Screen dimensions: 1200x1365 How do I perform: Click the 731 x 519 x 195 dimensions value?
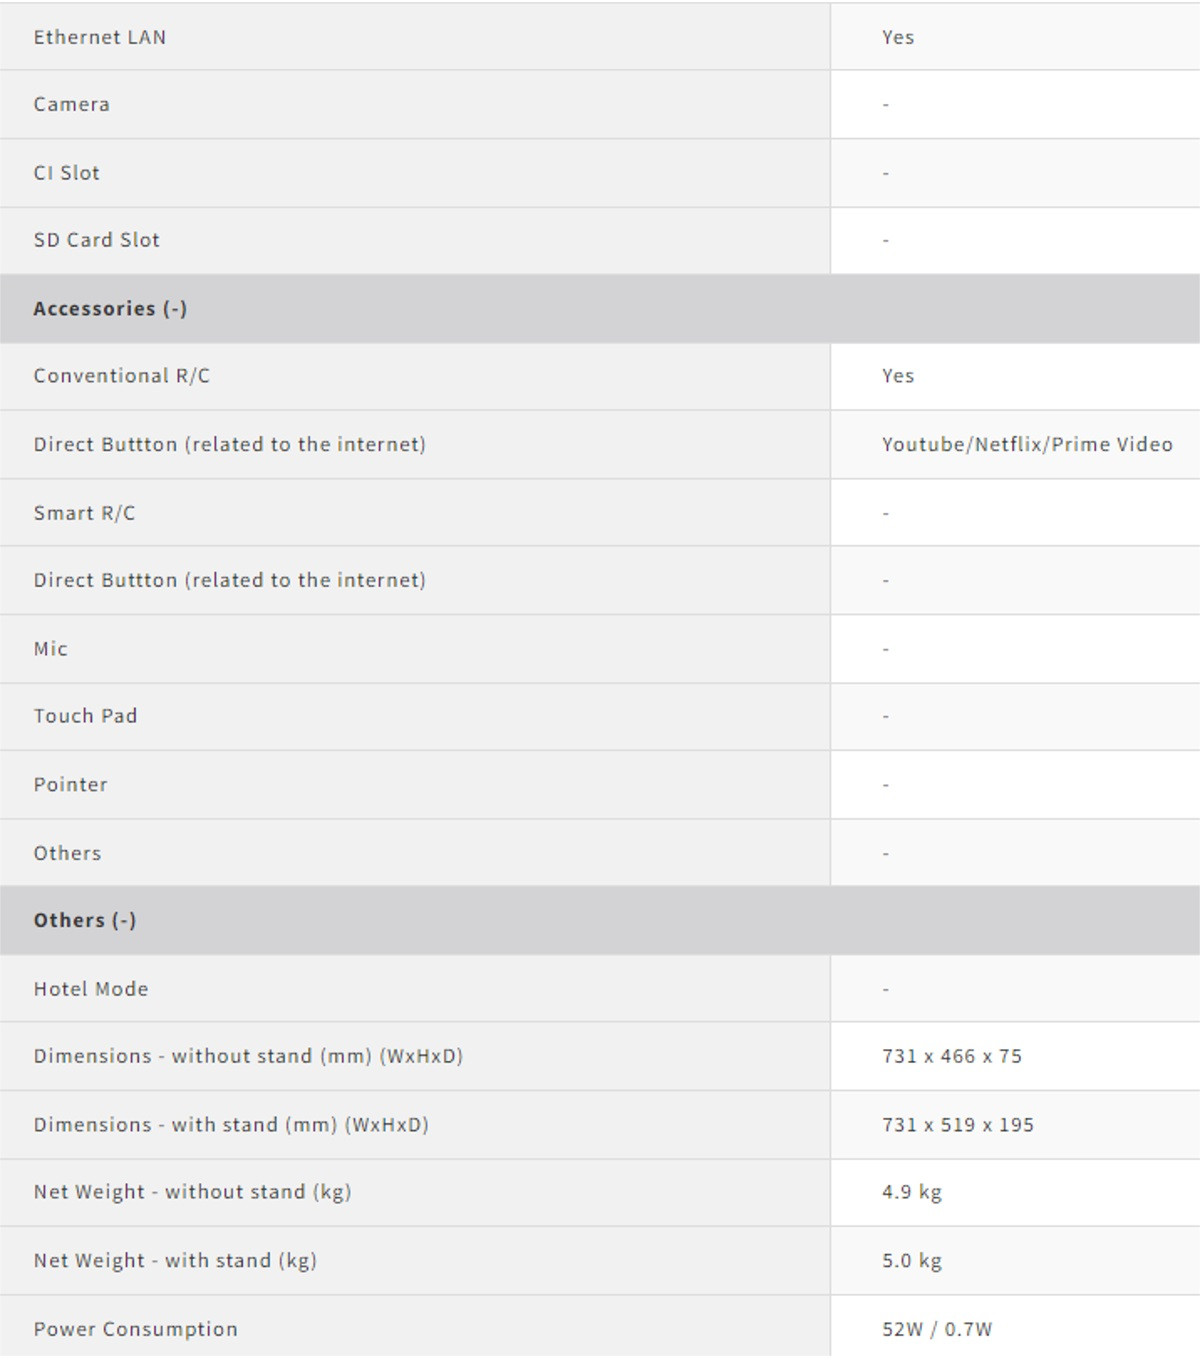pyautogui.click(x=958, y=1125)
